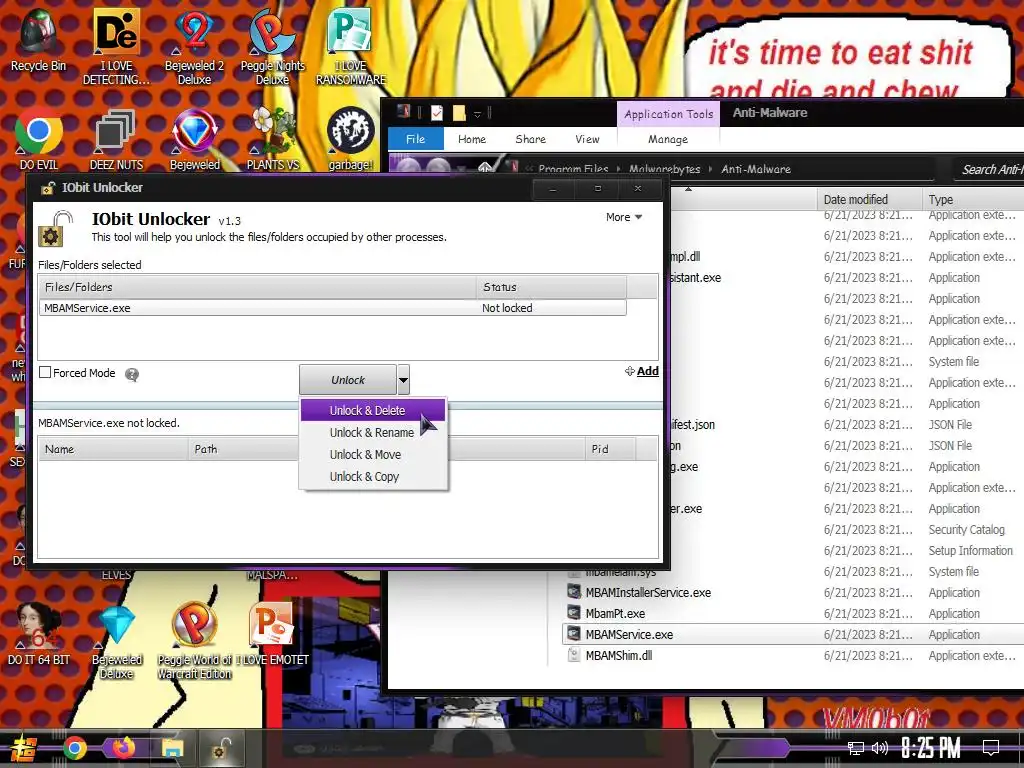The image size is (1024, 768).
Task: Enable the Forced Mode checkbox
Action: (45, 372)
